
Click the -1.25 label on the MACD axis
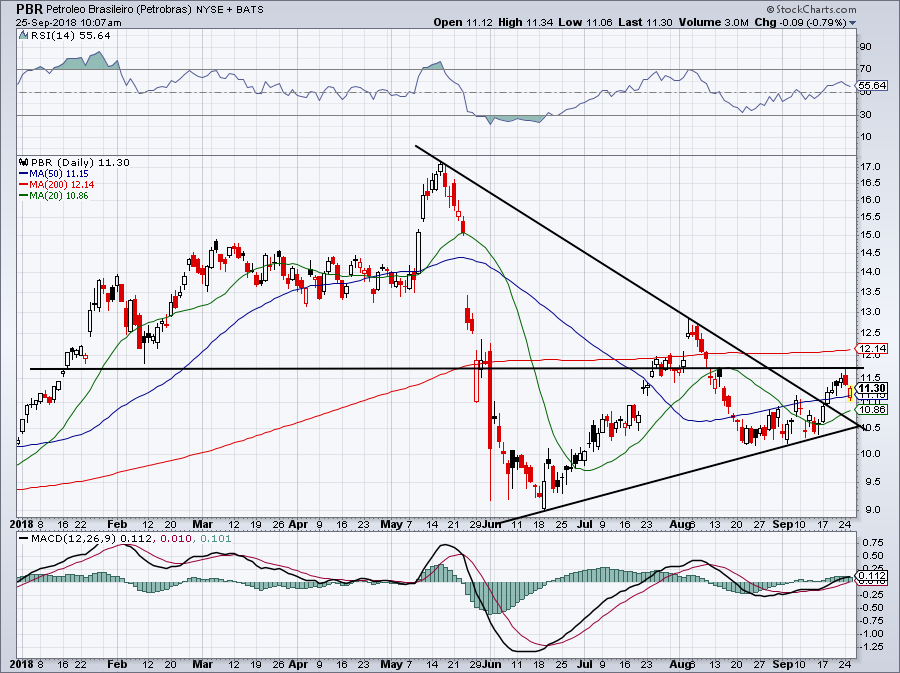[871, 647]
